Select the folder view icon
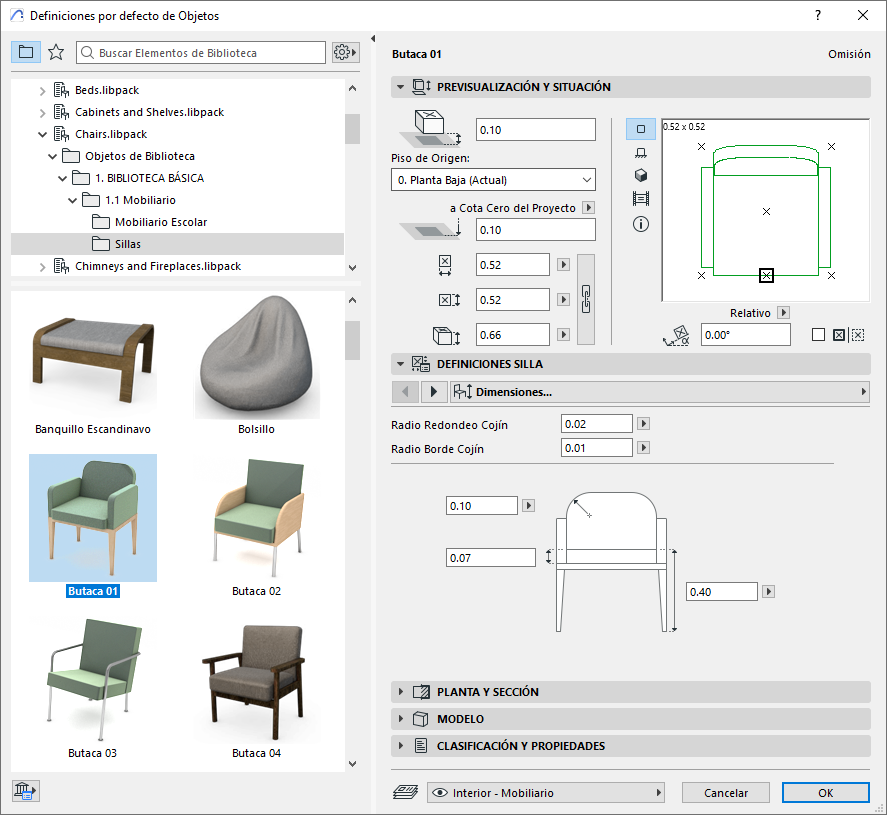The height and width of the screenshot is (815, 887). 26,52
